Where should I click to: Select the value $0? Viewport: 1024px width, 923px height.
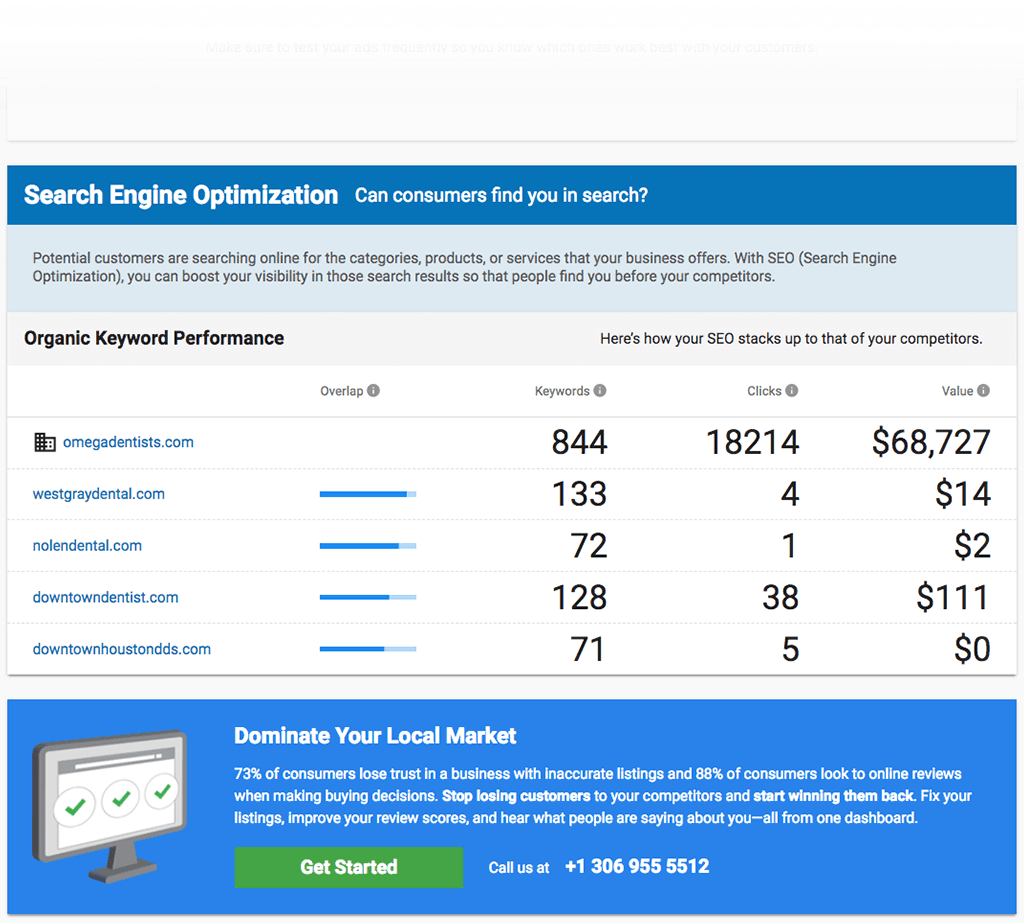[x=972, y=649]
